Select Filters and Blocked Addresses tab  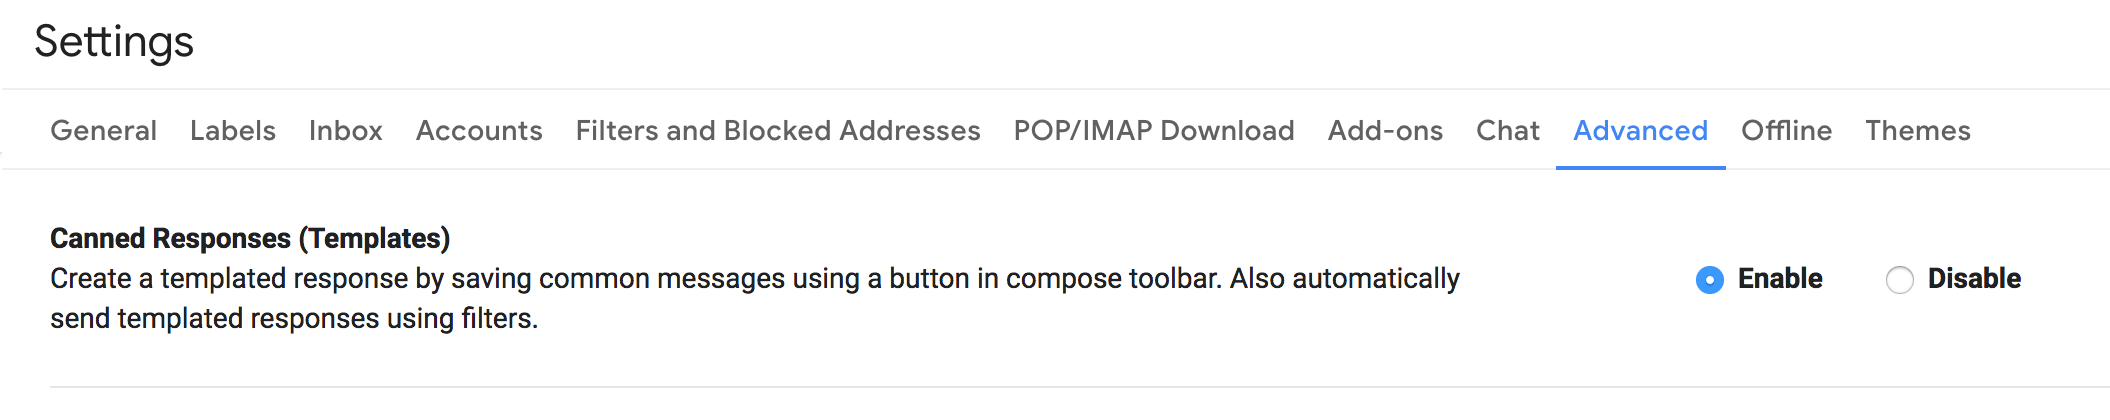coord(777,131)
